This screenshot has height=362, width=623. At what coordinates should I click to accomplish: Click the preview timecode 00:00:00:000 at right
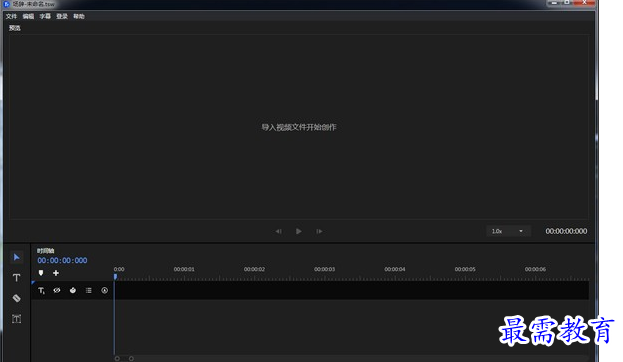click(x=566, y=231)
